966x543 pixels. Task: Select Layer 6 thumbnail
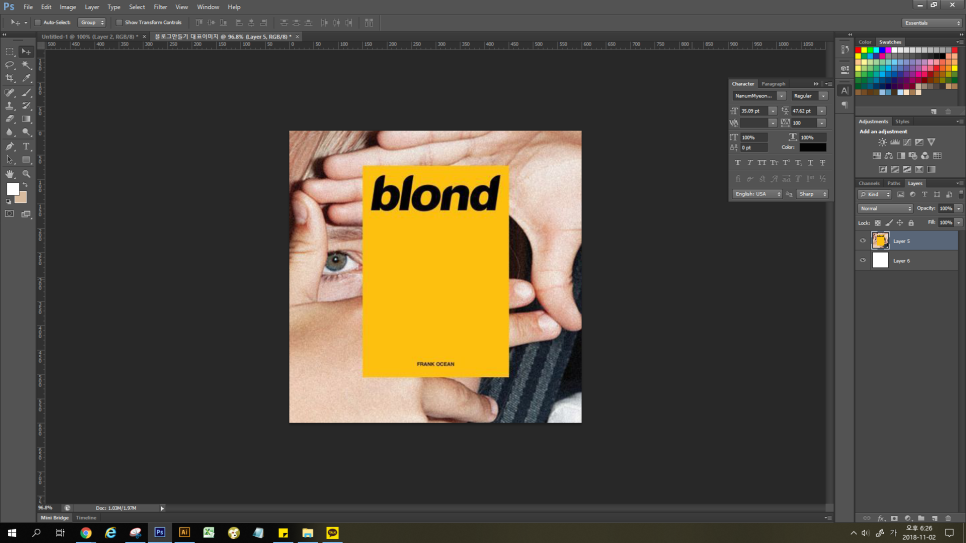pyautogui.click(x=880, y=261)
